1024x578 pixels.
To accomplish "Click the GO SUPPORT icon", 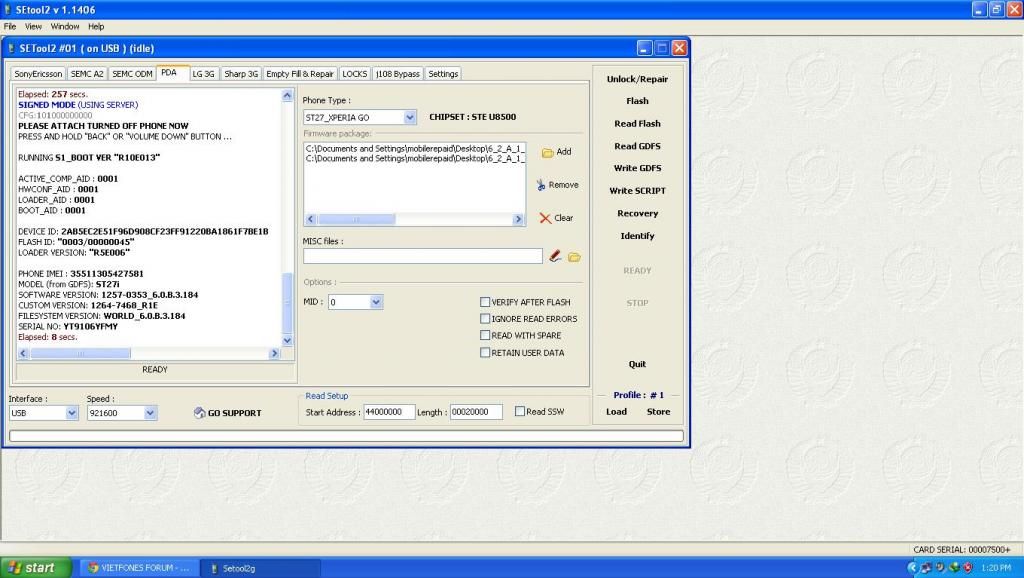I will click(200, 413).
